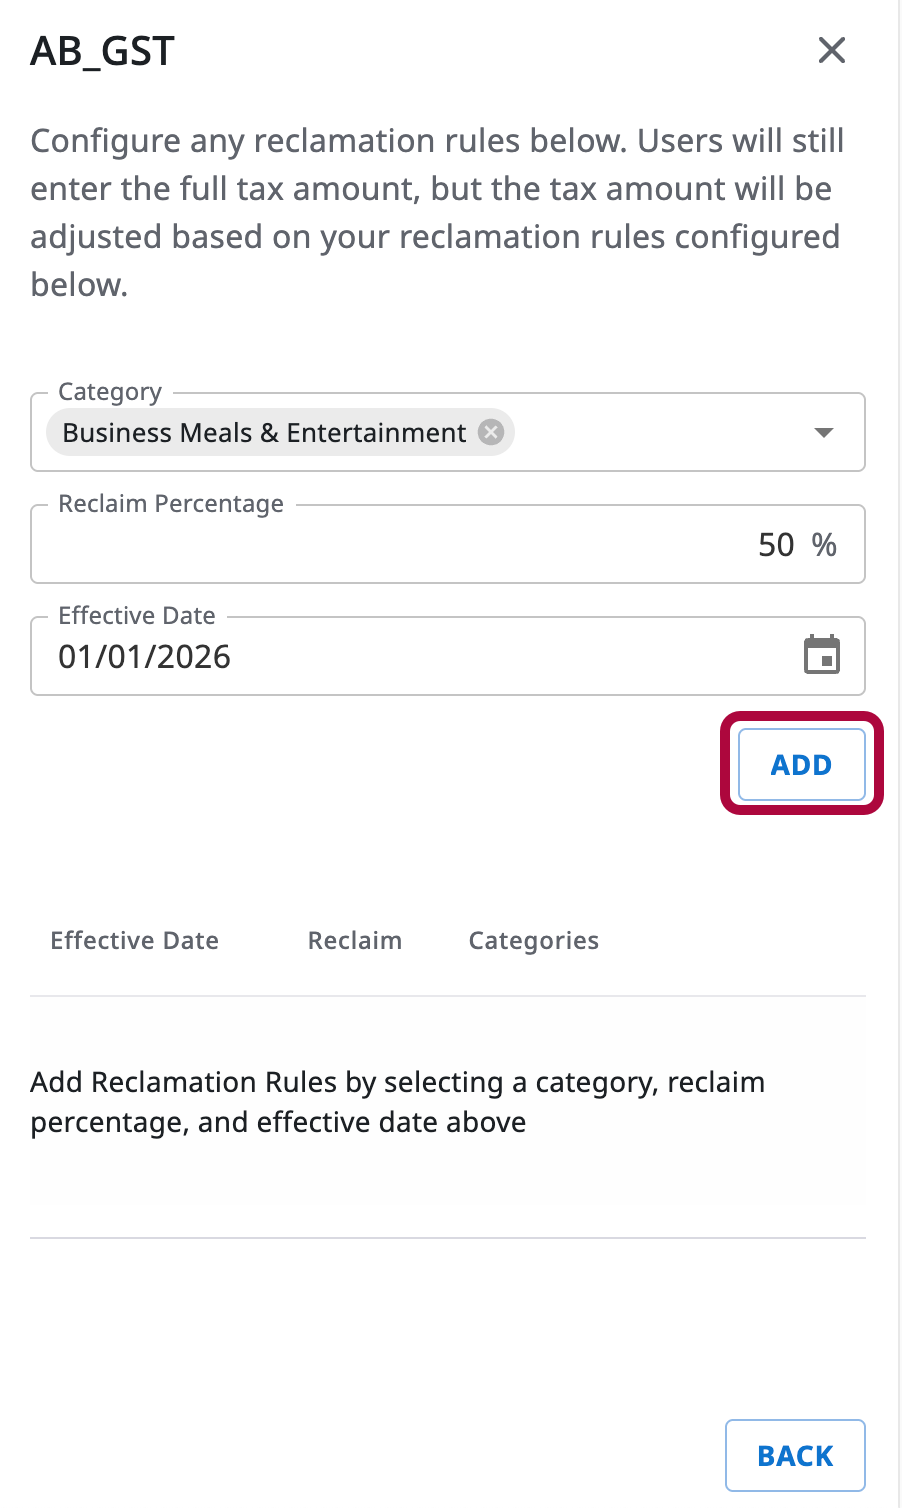
Task: Click the reclamation rules description paragraph
Action: tap(436, 212)
